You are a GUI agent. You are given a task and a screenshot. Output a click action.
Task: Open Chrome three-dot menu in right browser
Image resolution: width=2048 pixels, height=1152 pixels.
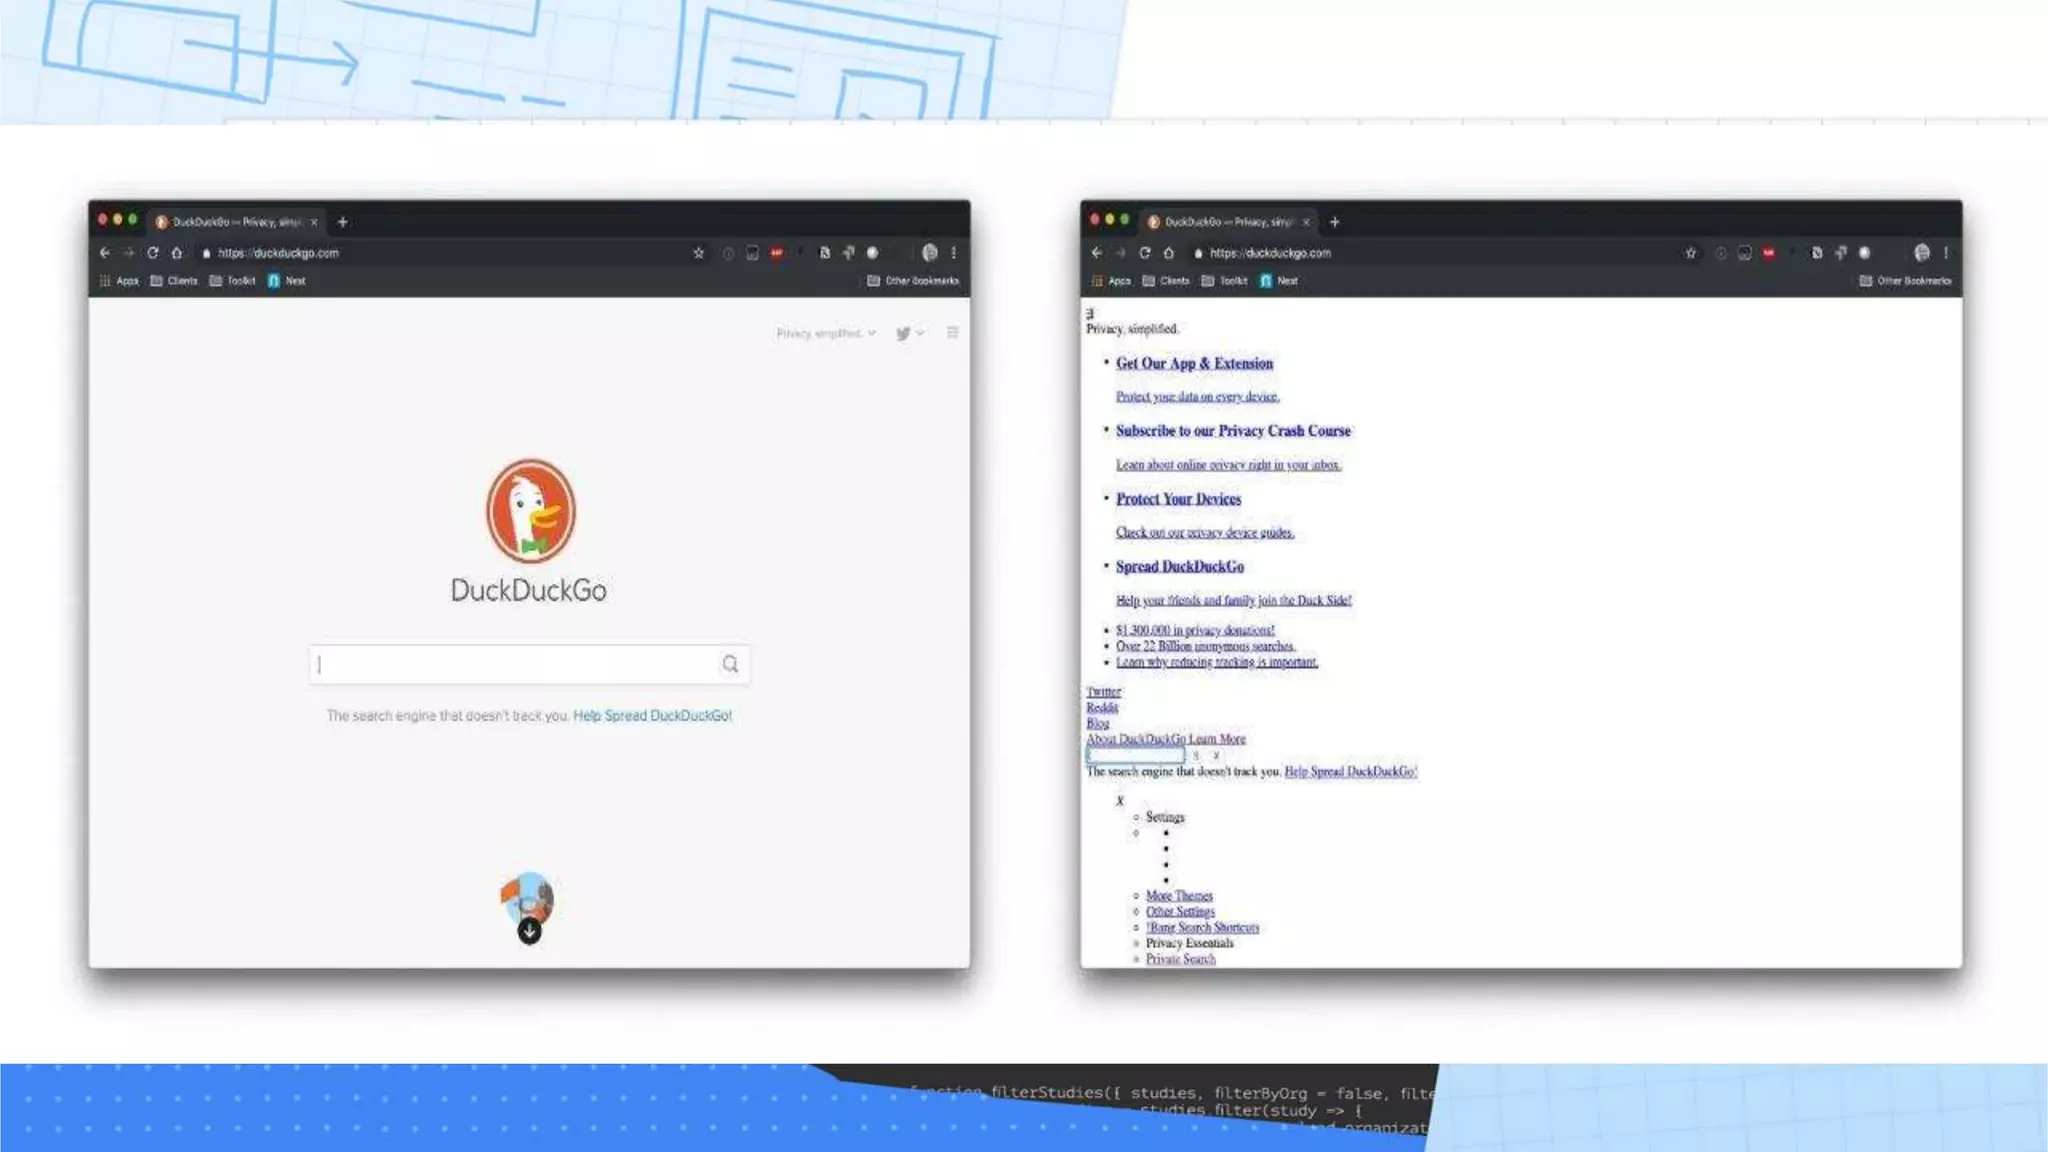coord(1946,253)
